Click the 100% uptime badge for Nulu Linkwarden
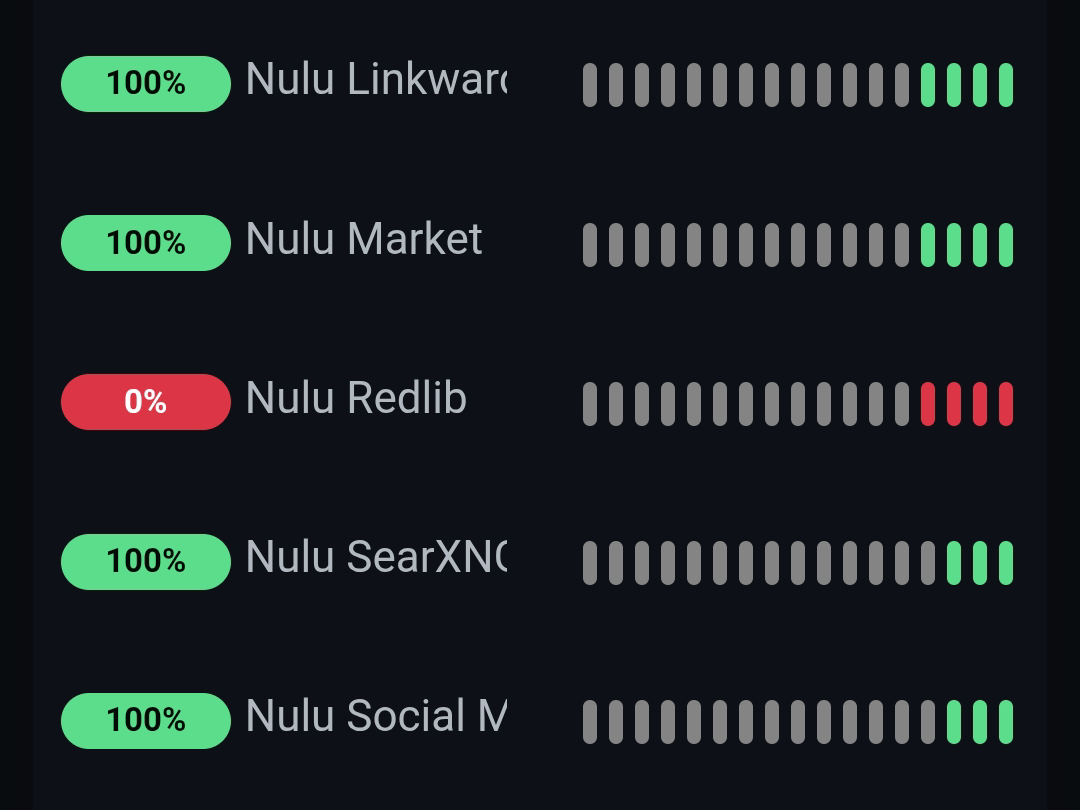 (146, 84)
